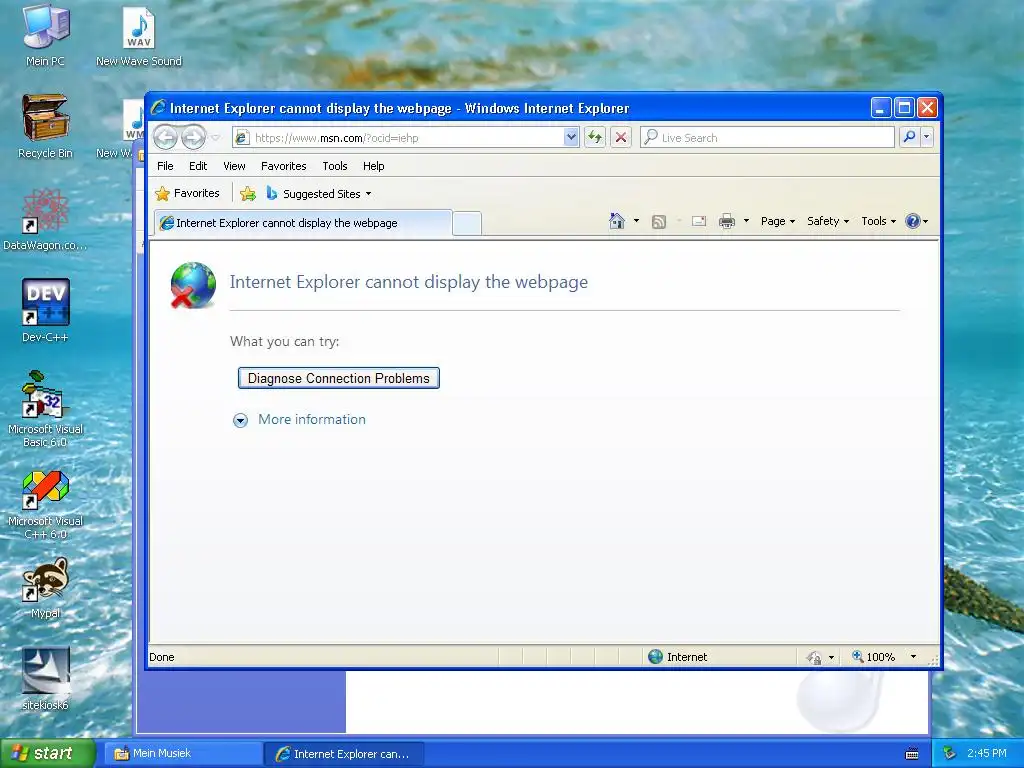Click inside the Live Search box
The height and width of the screenshot is (768, 1024).
(767, 138)
